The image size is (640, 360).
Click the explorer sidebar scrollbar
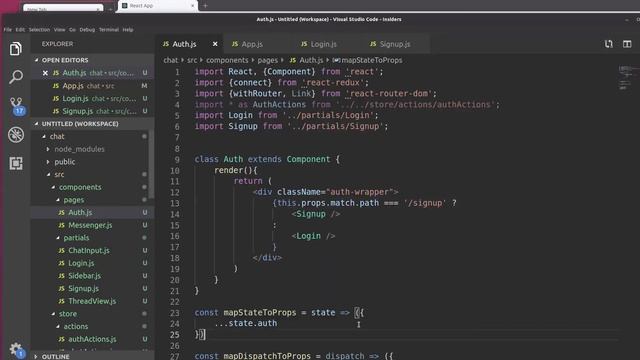[x=151, y=163]
